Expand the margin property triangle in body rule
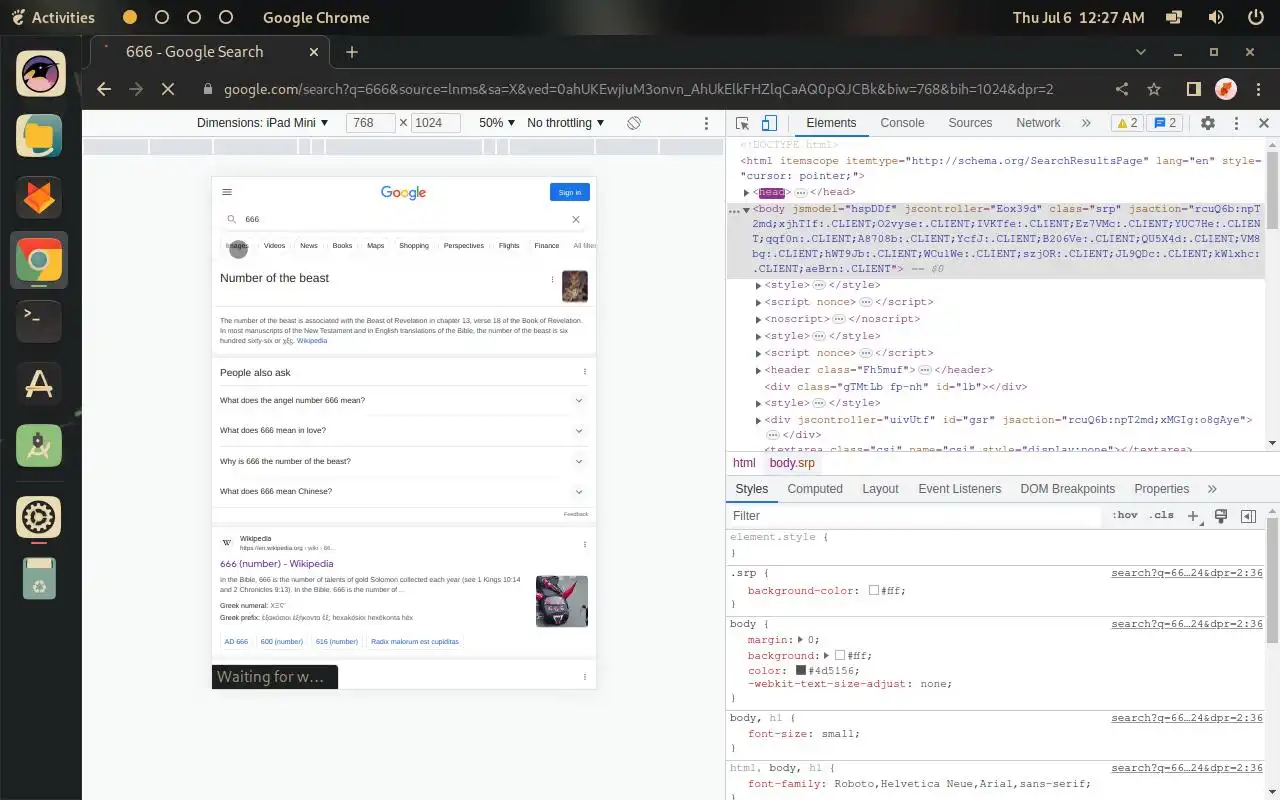This screenshot has width=1280, height=800. click(x=800, y=640)
